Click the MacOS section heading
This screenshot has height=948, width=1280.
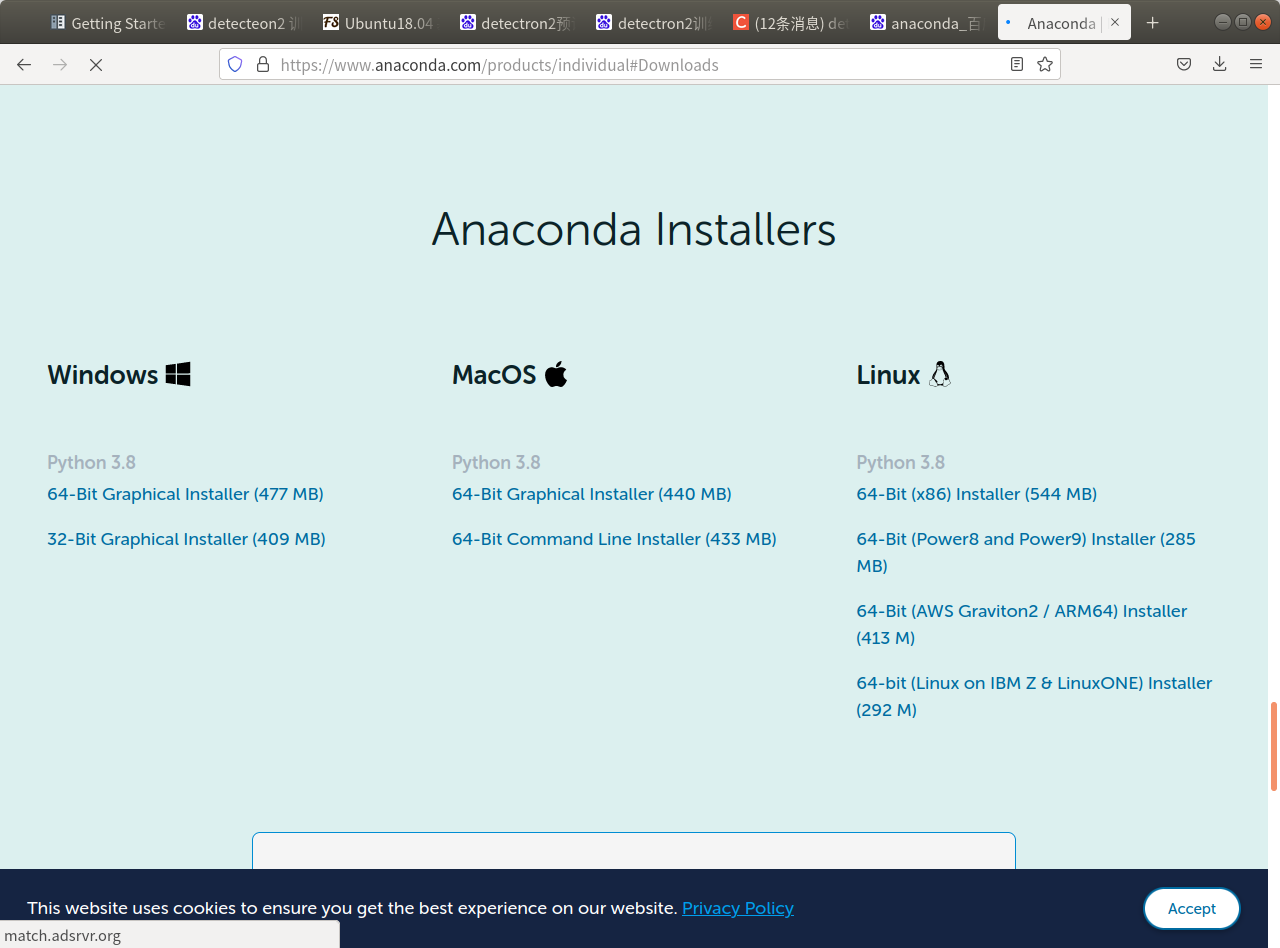494,375
